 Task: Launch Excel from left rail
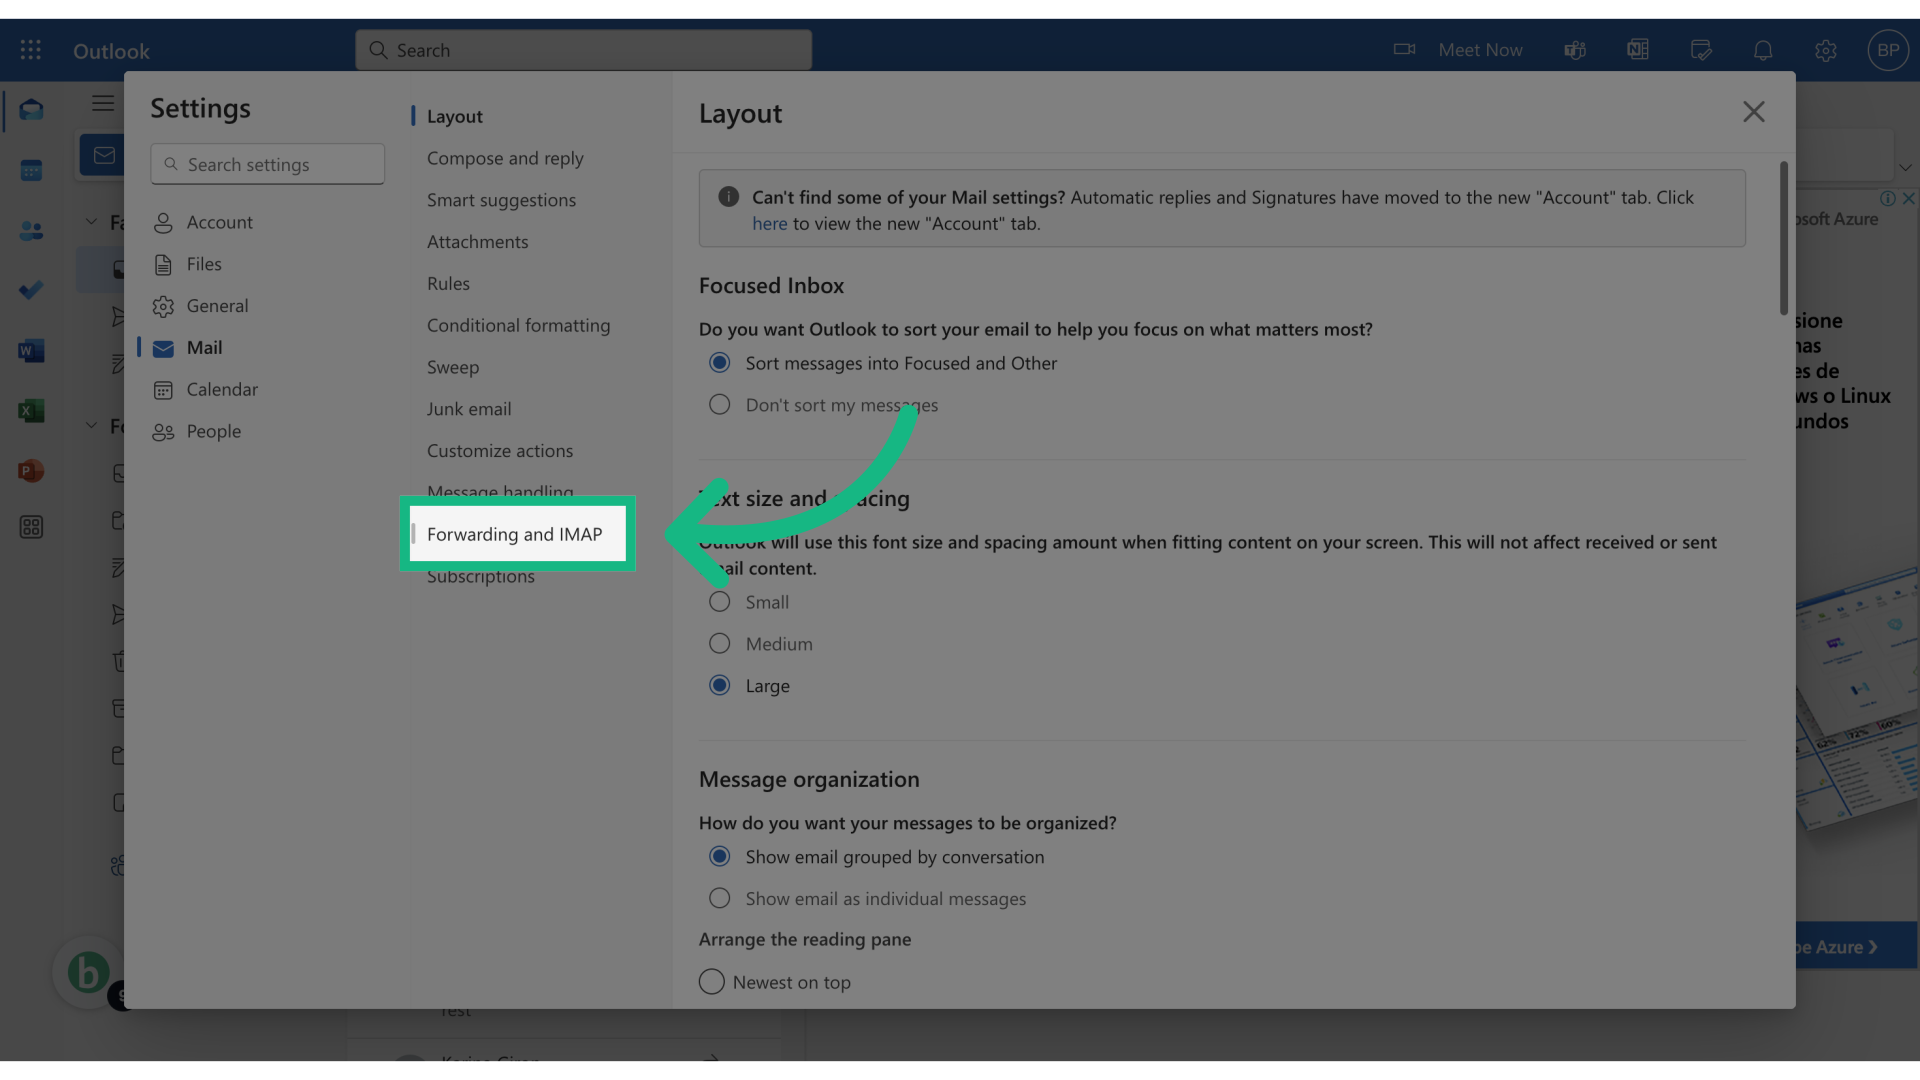point(31,410)
